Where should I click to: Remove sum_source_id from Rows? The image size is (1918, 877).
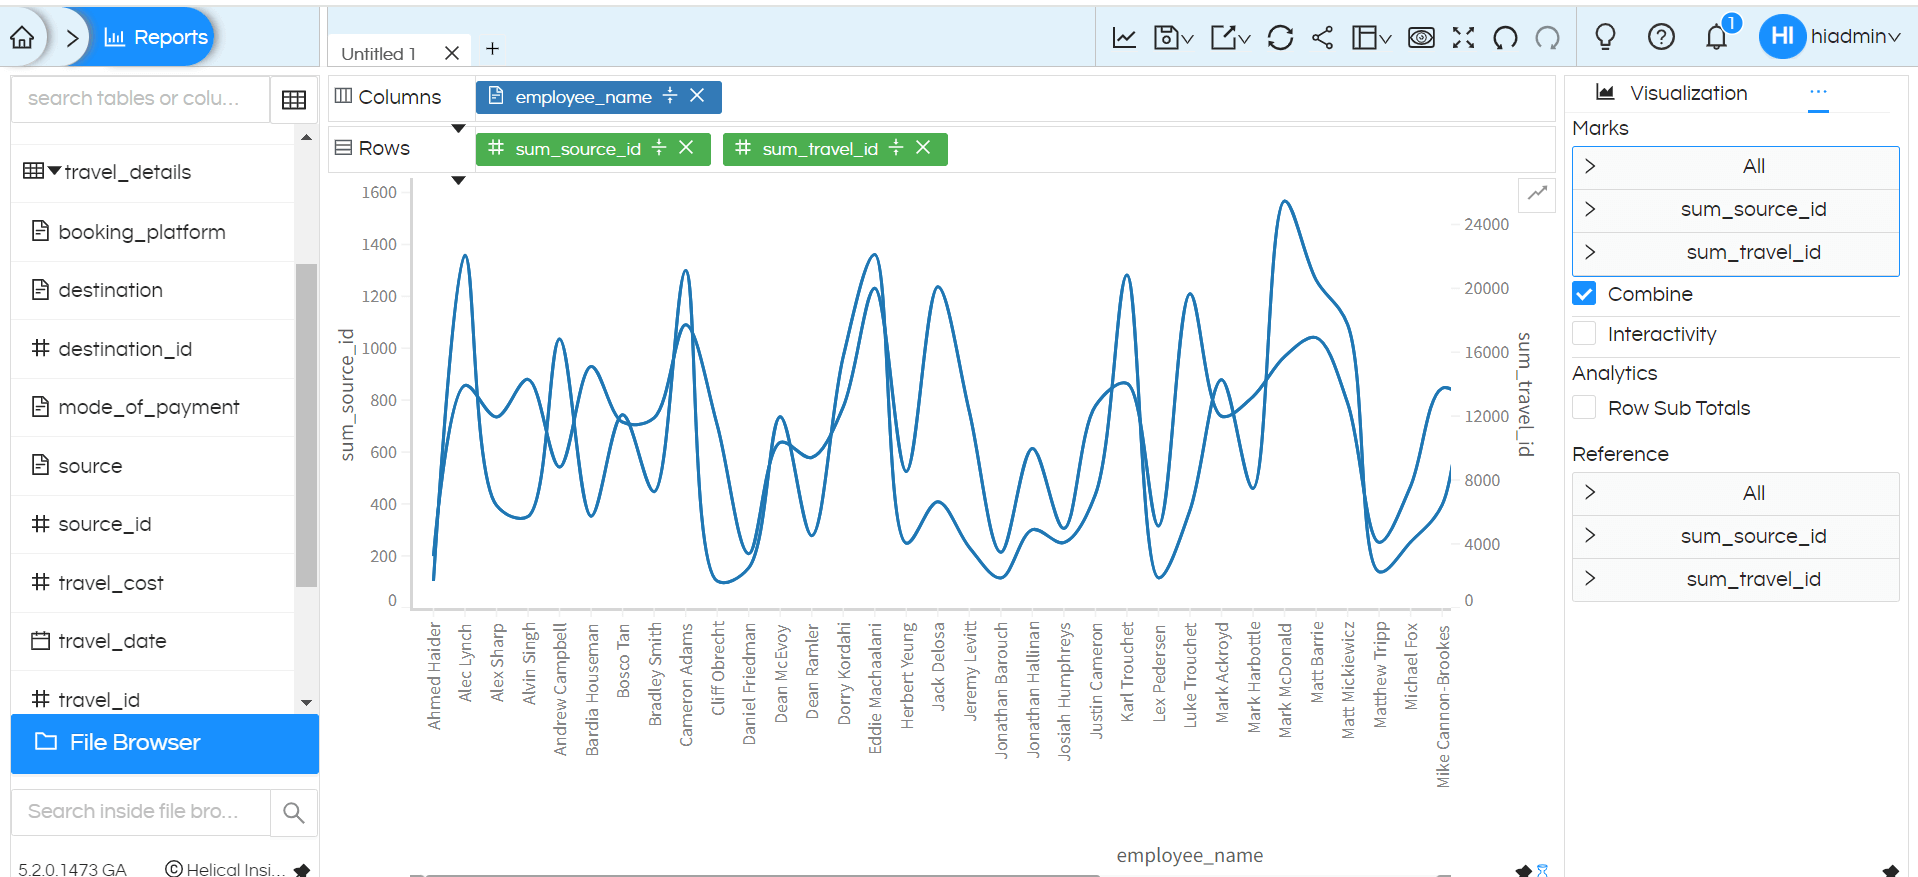[686, 148]
